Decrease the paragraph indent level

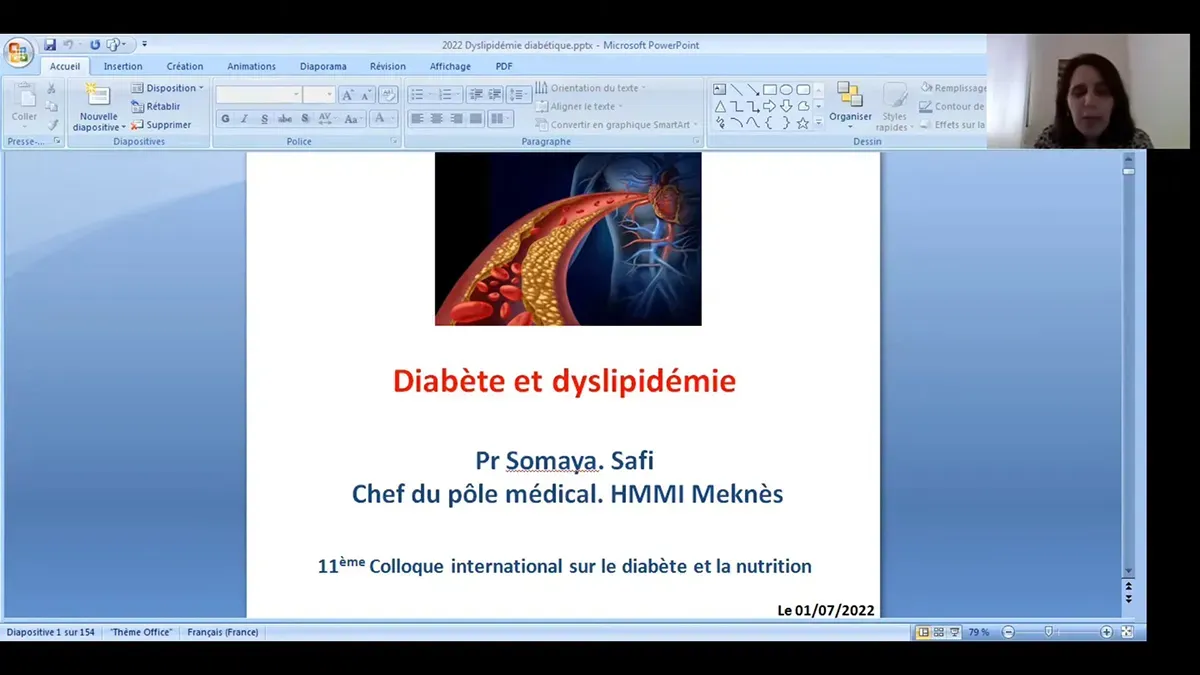[475, 95]
